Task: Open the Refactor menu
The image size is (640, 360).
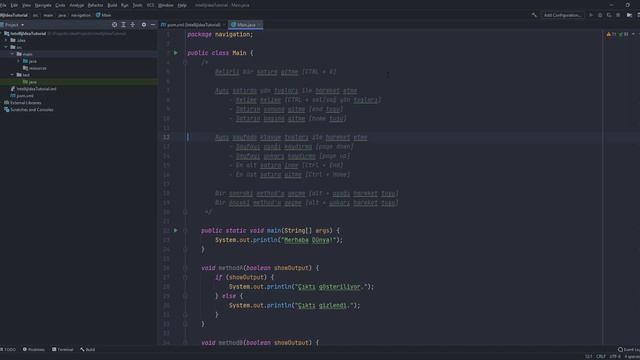Action: coord(96,5)
